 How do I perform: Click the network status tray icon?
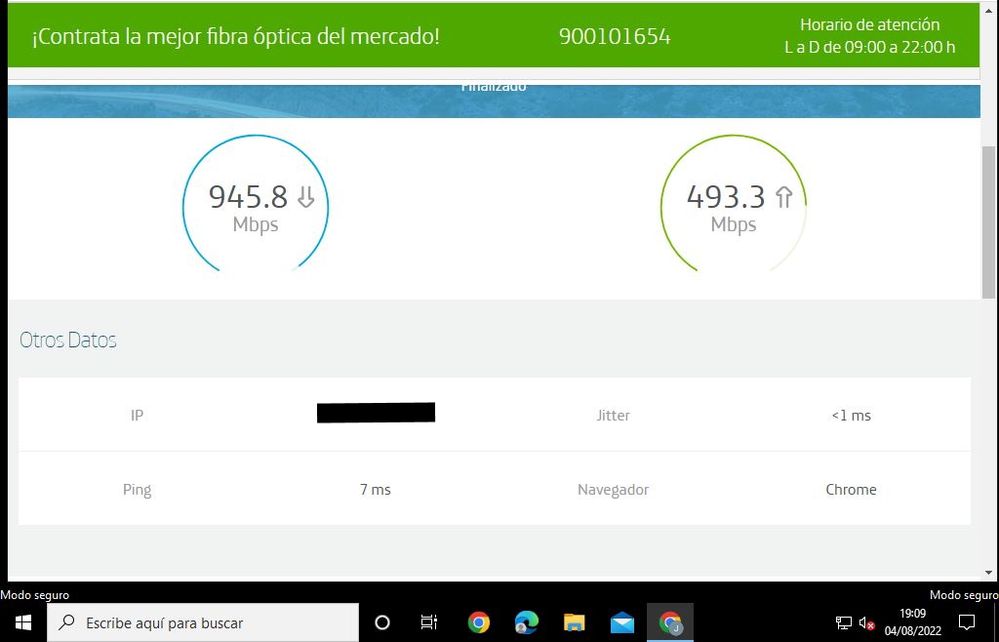[844, 623]
